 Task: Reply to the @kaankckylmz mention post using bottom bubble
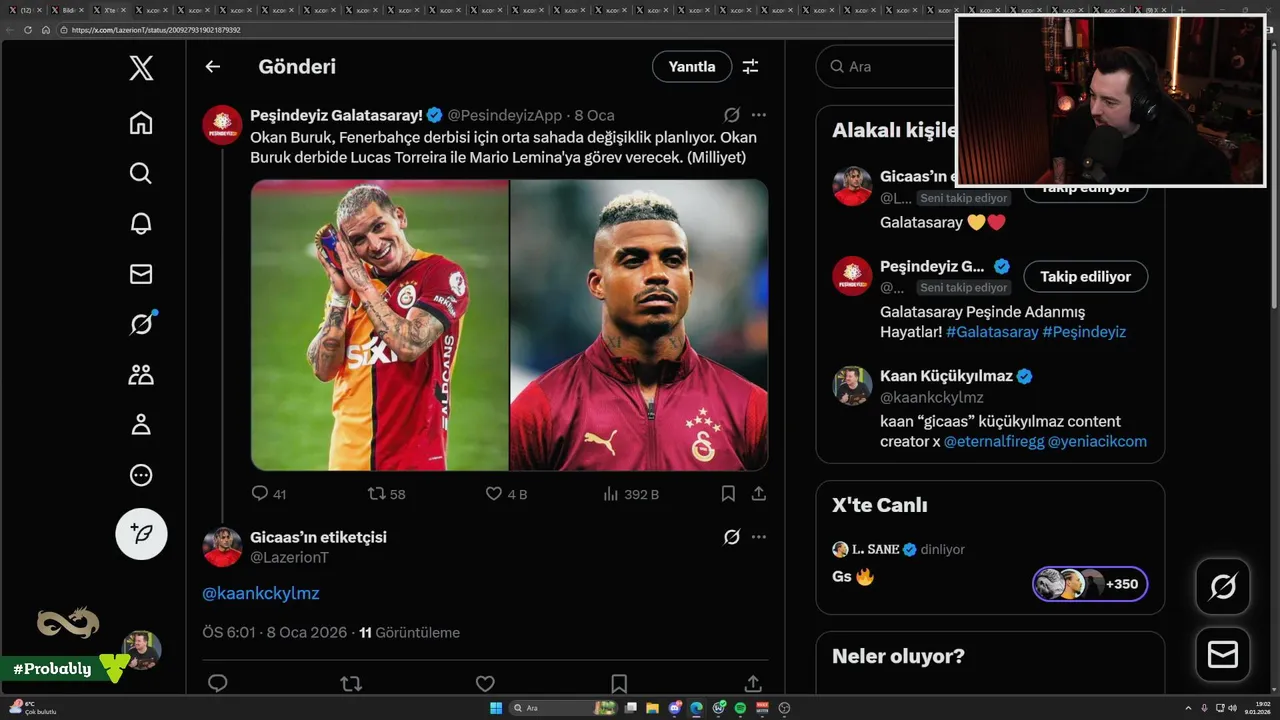(217, 683)
